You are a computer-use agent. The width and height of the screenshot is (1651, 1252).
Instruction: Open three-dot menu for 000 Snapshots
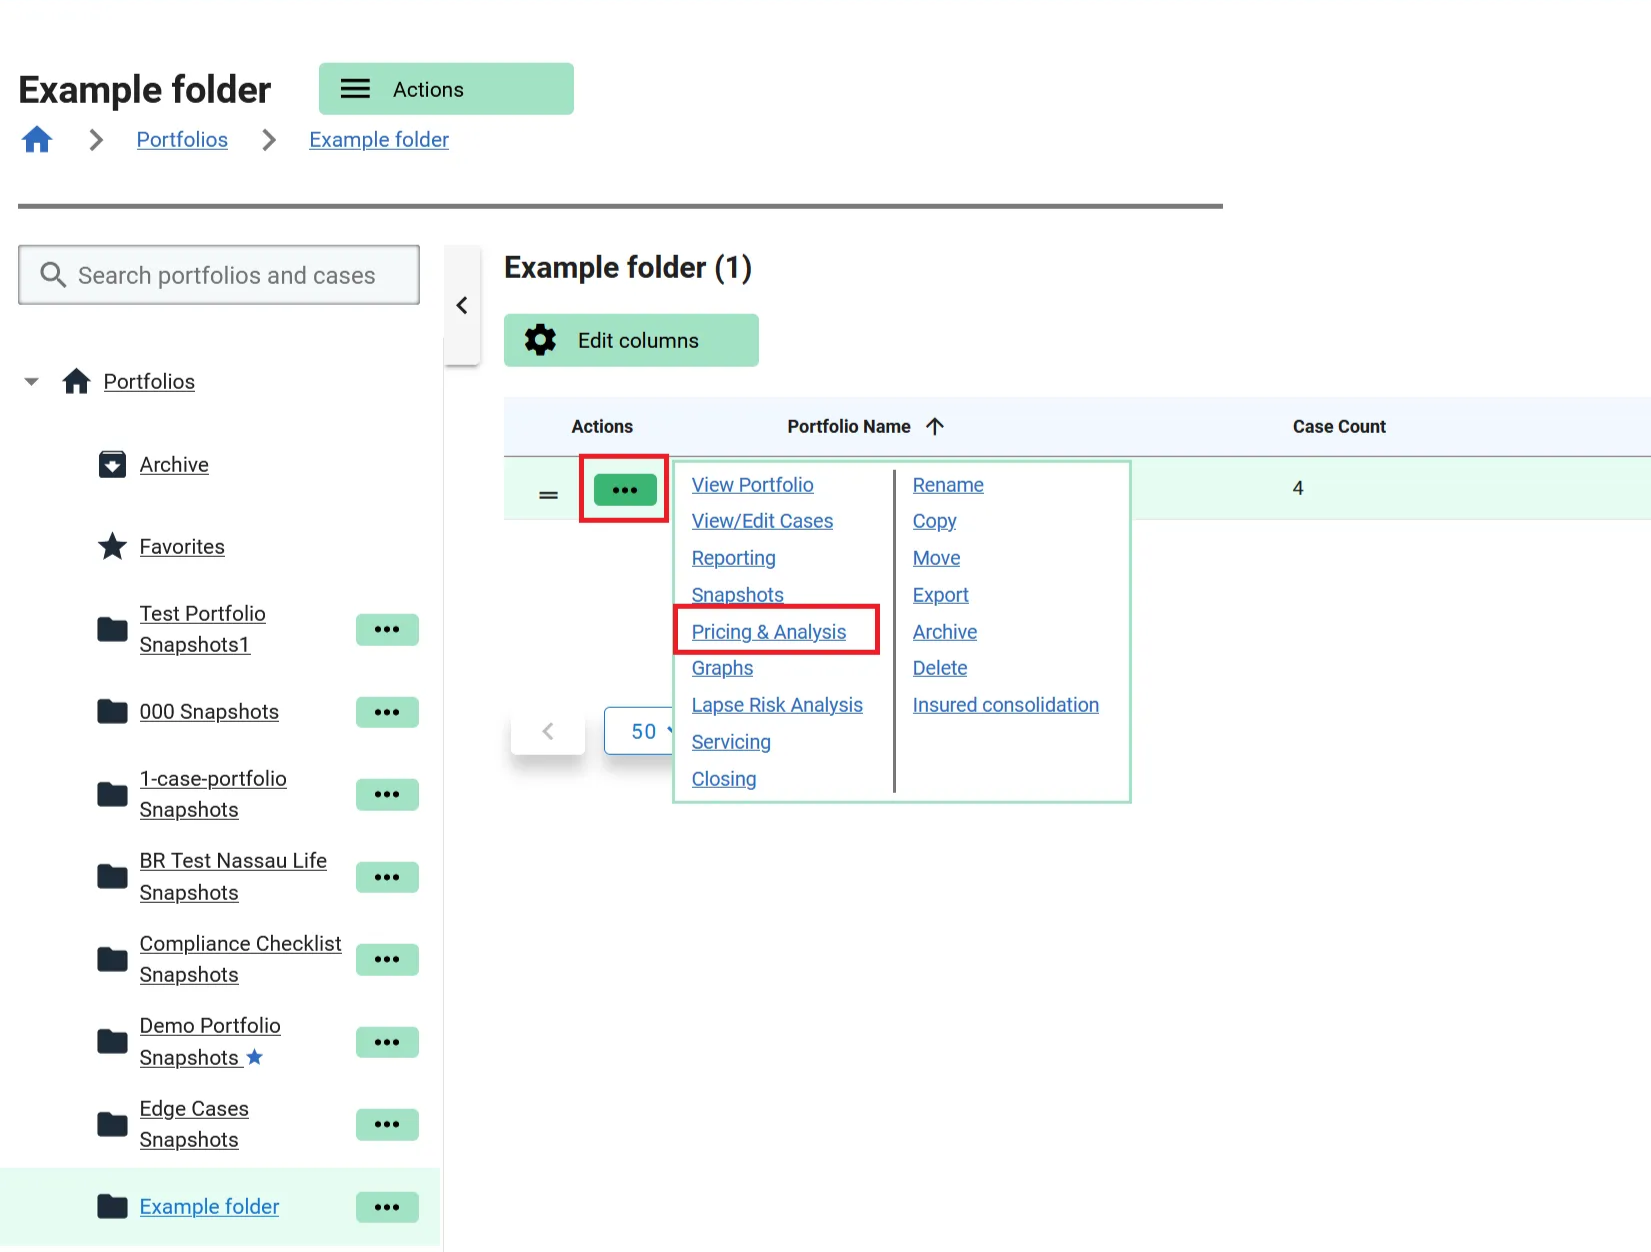(x=387, y=713)
